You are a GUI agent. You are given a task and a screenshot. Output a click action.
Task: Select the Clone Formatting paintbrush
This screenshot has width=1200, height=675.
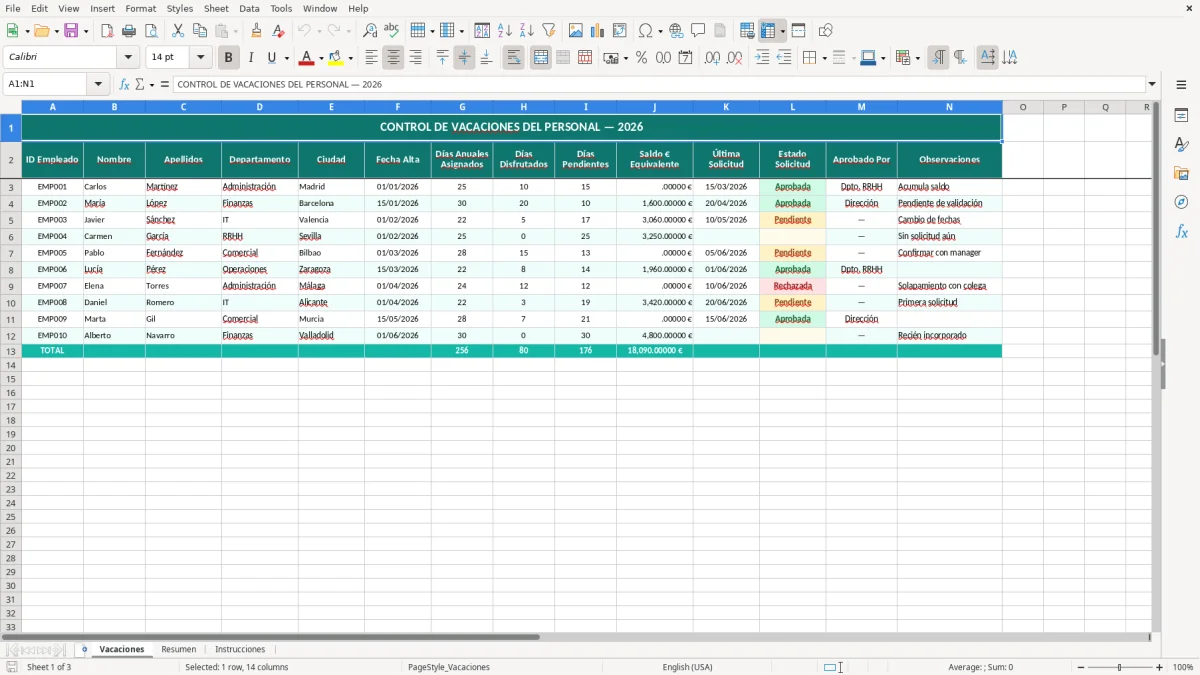coord(256,31)
